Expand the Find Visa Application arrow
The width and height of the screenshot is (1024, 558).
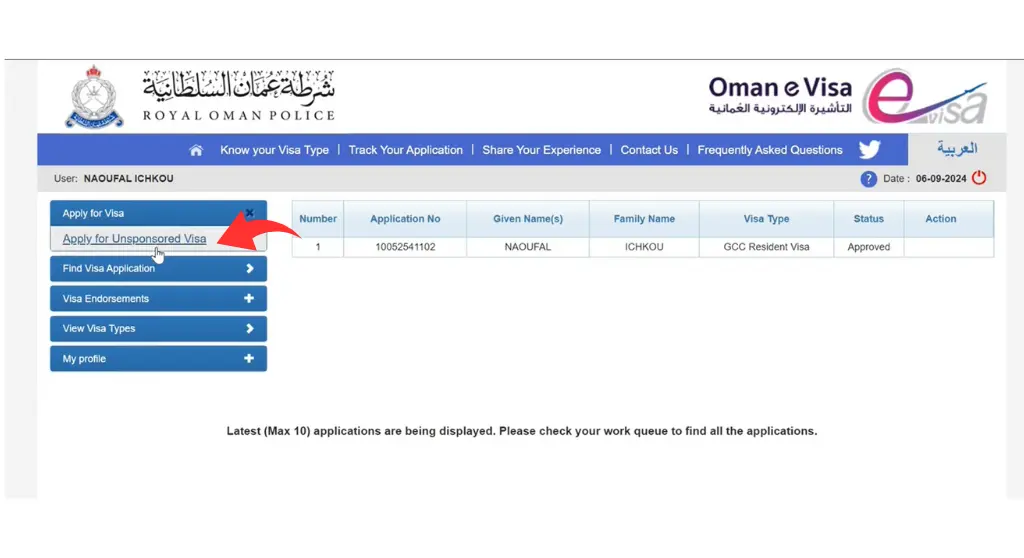click(249, 269)
